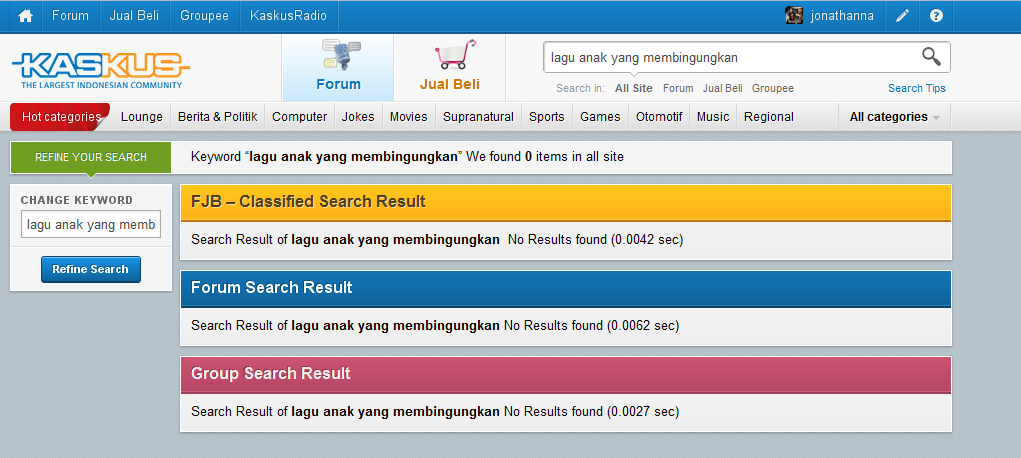Click the jonathanna user avatar
Screen dimensions: 1021x458
coord(794,16)
